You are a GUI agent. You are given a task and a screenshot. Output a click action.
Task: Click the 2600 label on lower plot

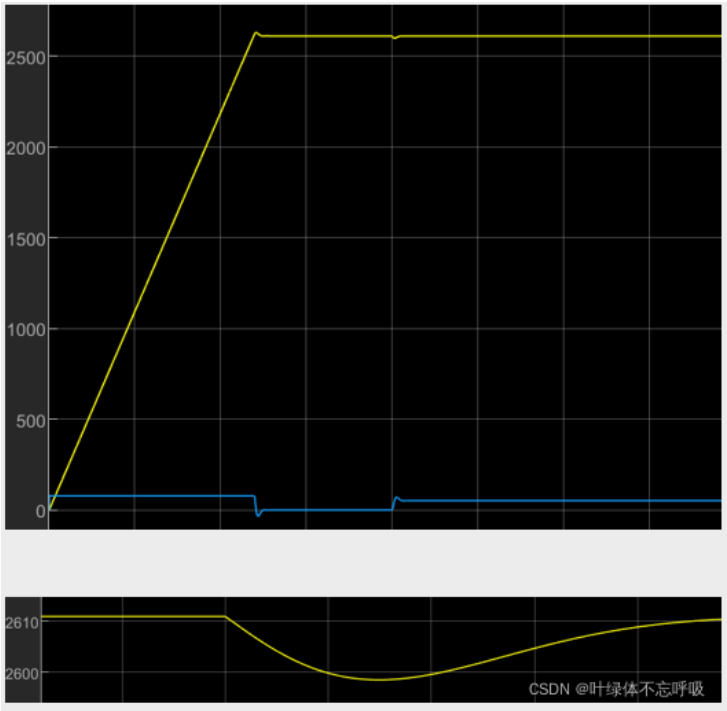coord(21,672)
